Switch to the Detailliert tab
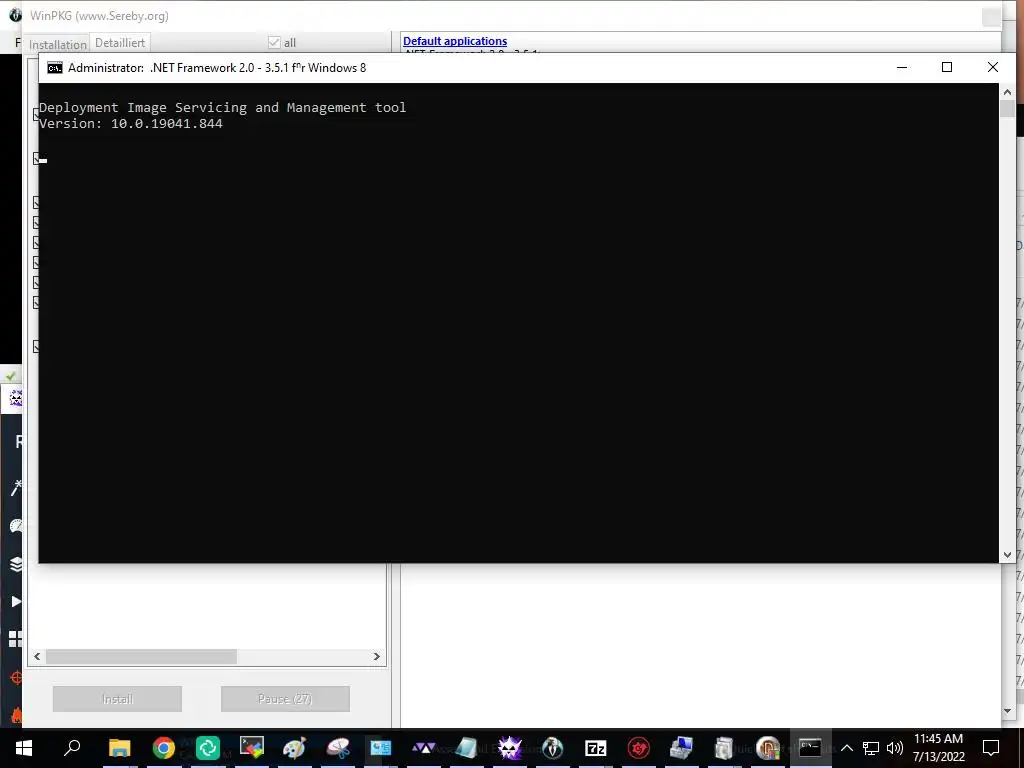 click(120, 42)
